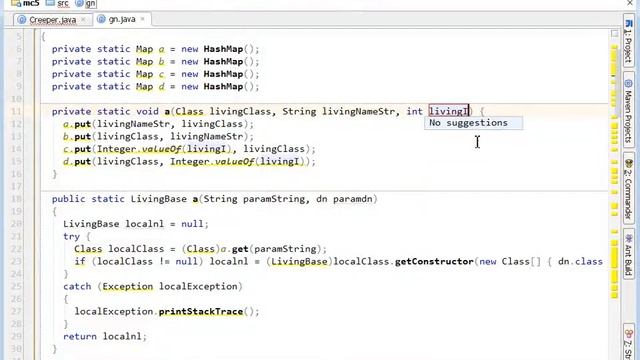Click the Commander tool window icon
The height and width of the screenshot is (360, 640).
coord(628,163)
